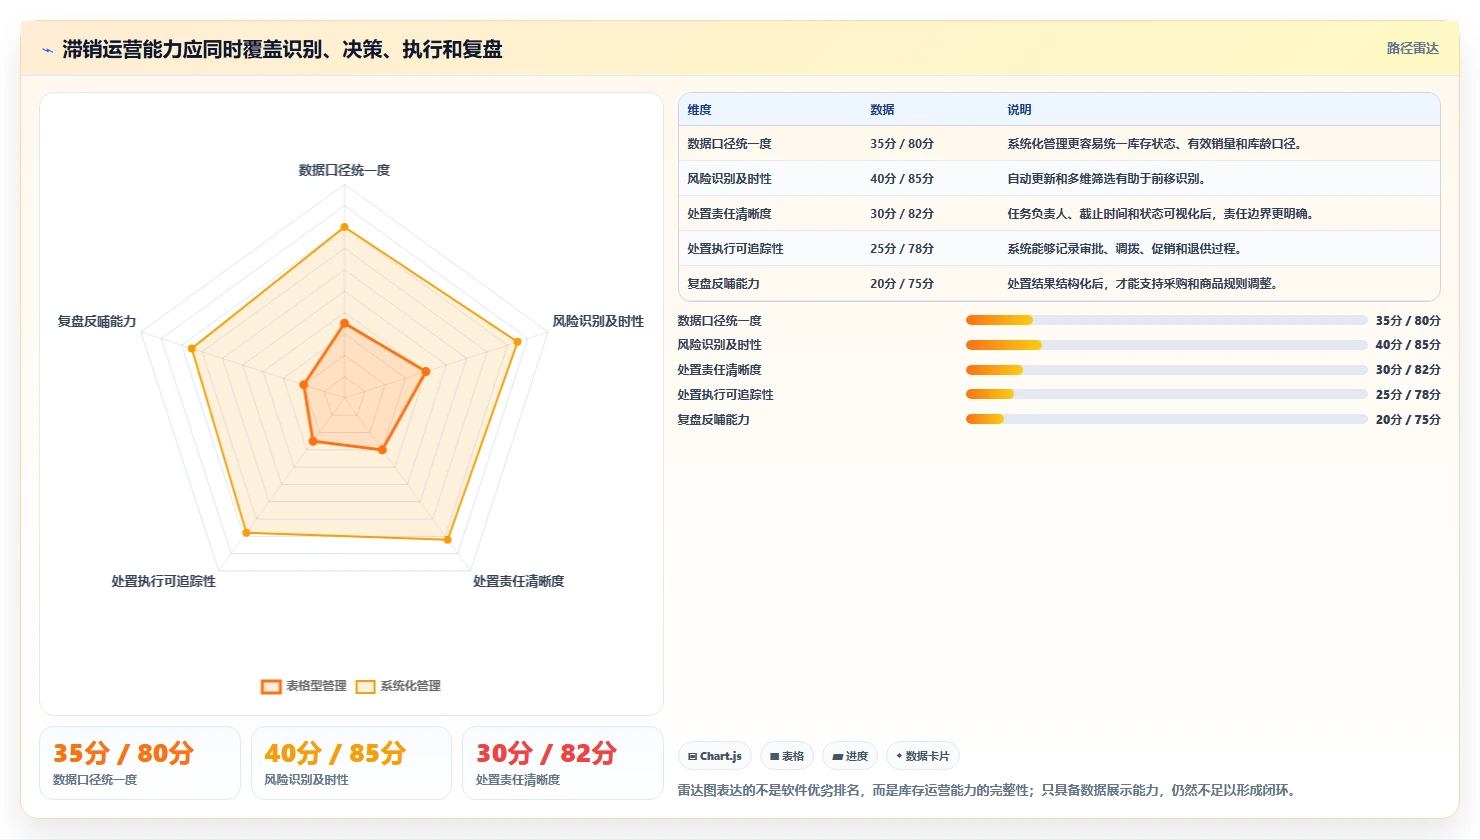Click 处置执行可追踪性 label beside progress bar
This screenshot has width=1480, height=840.
(726, 395)
